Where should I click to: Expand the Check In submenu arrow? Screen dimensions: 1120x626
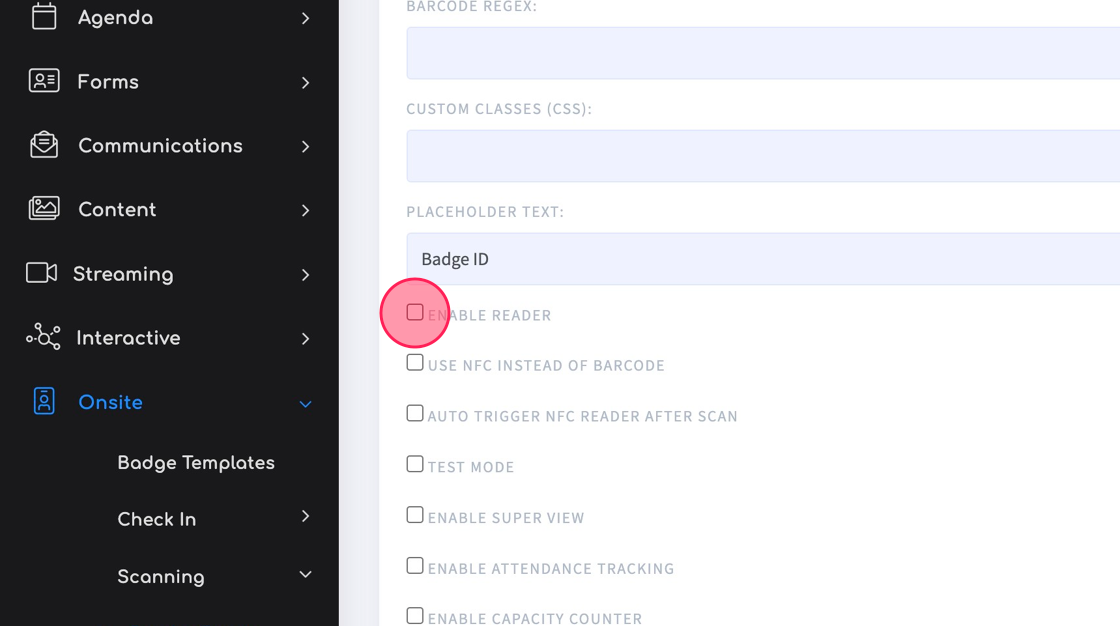pyautogui.click(x=306, y=516)
